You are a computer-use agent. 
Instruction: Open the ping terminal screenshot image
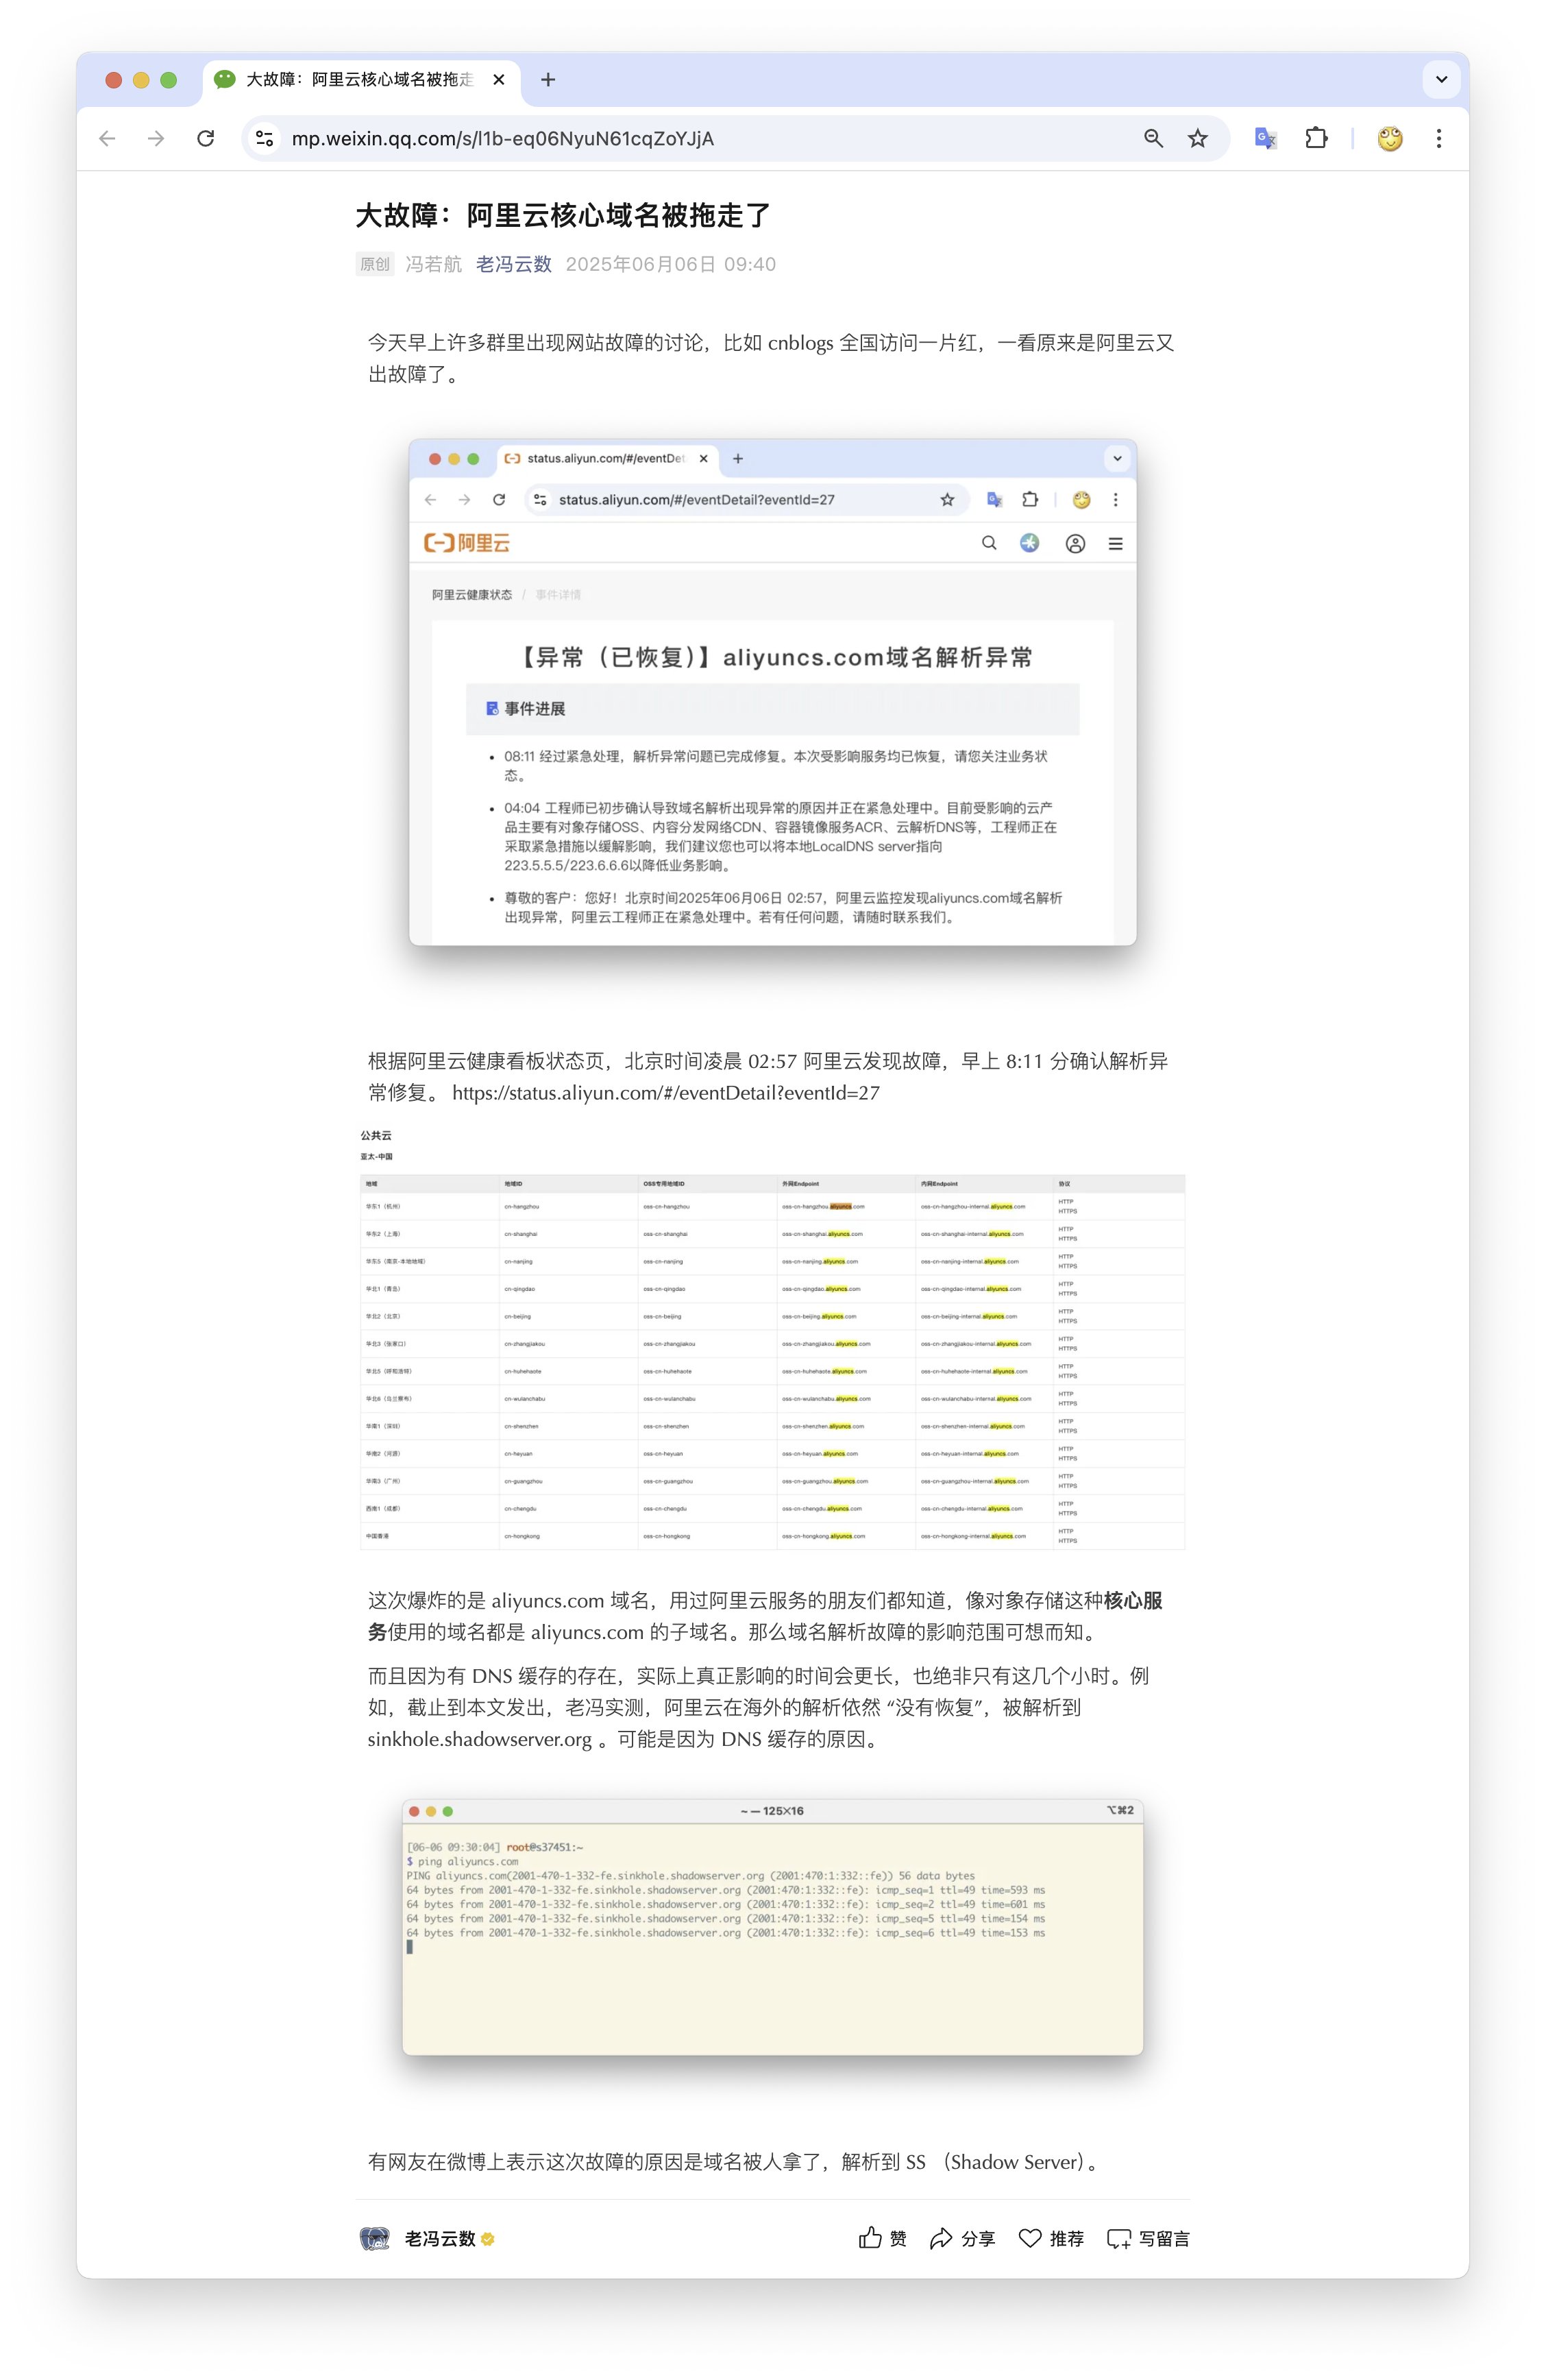click(772, 1928)
